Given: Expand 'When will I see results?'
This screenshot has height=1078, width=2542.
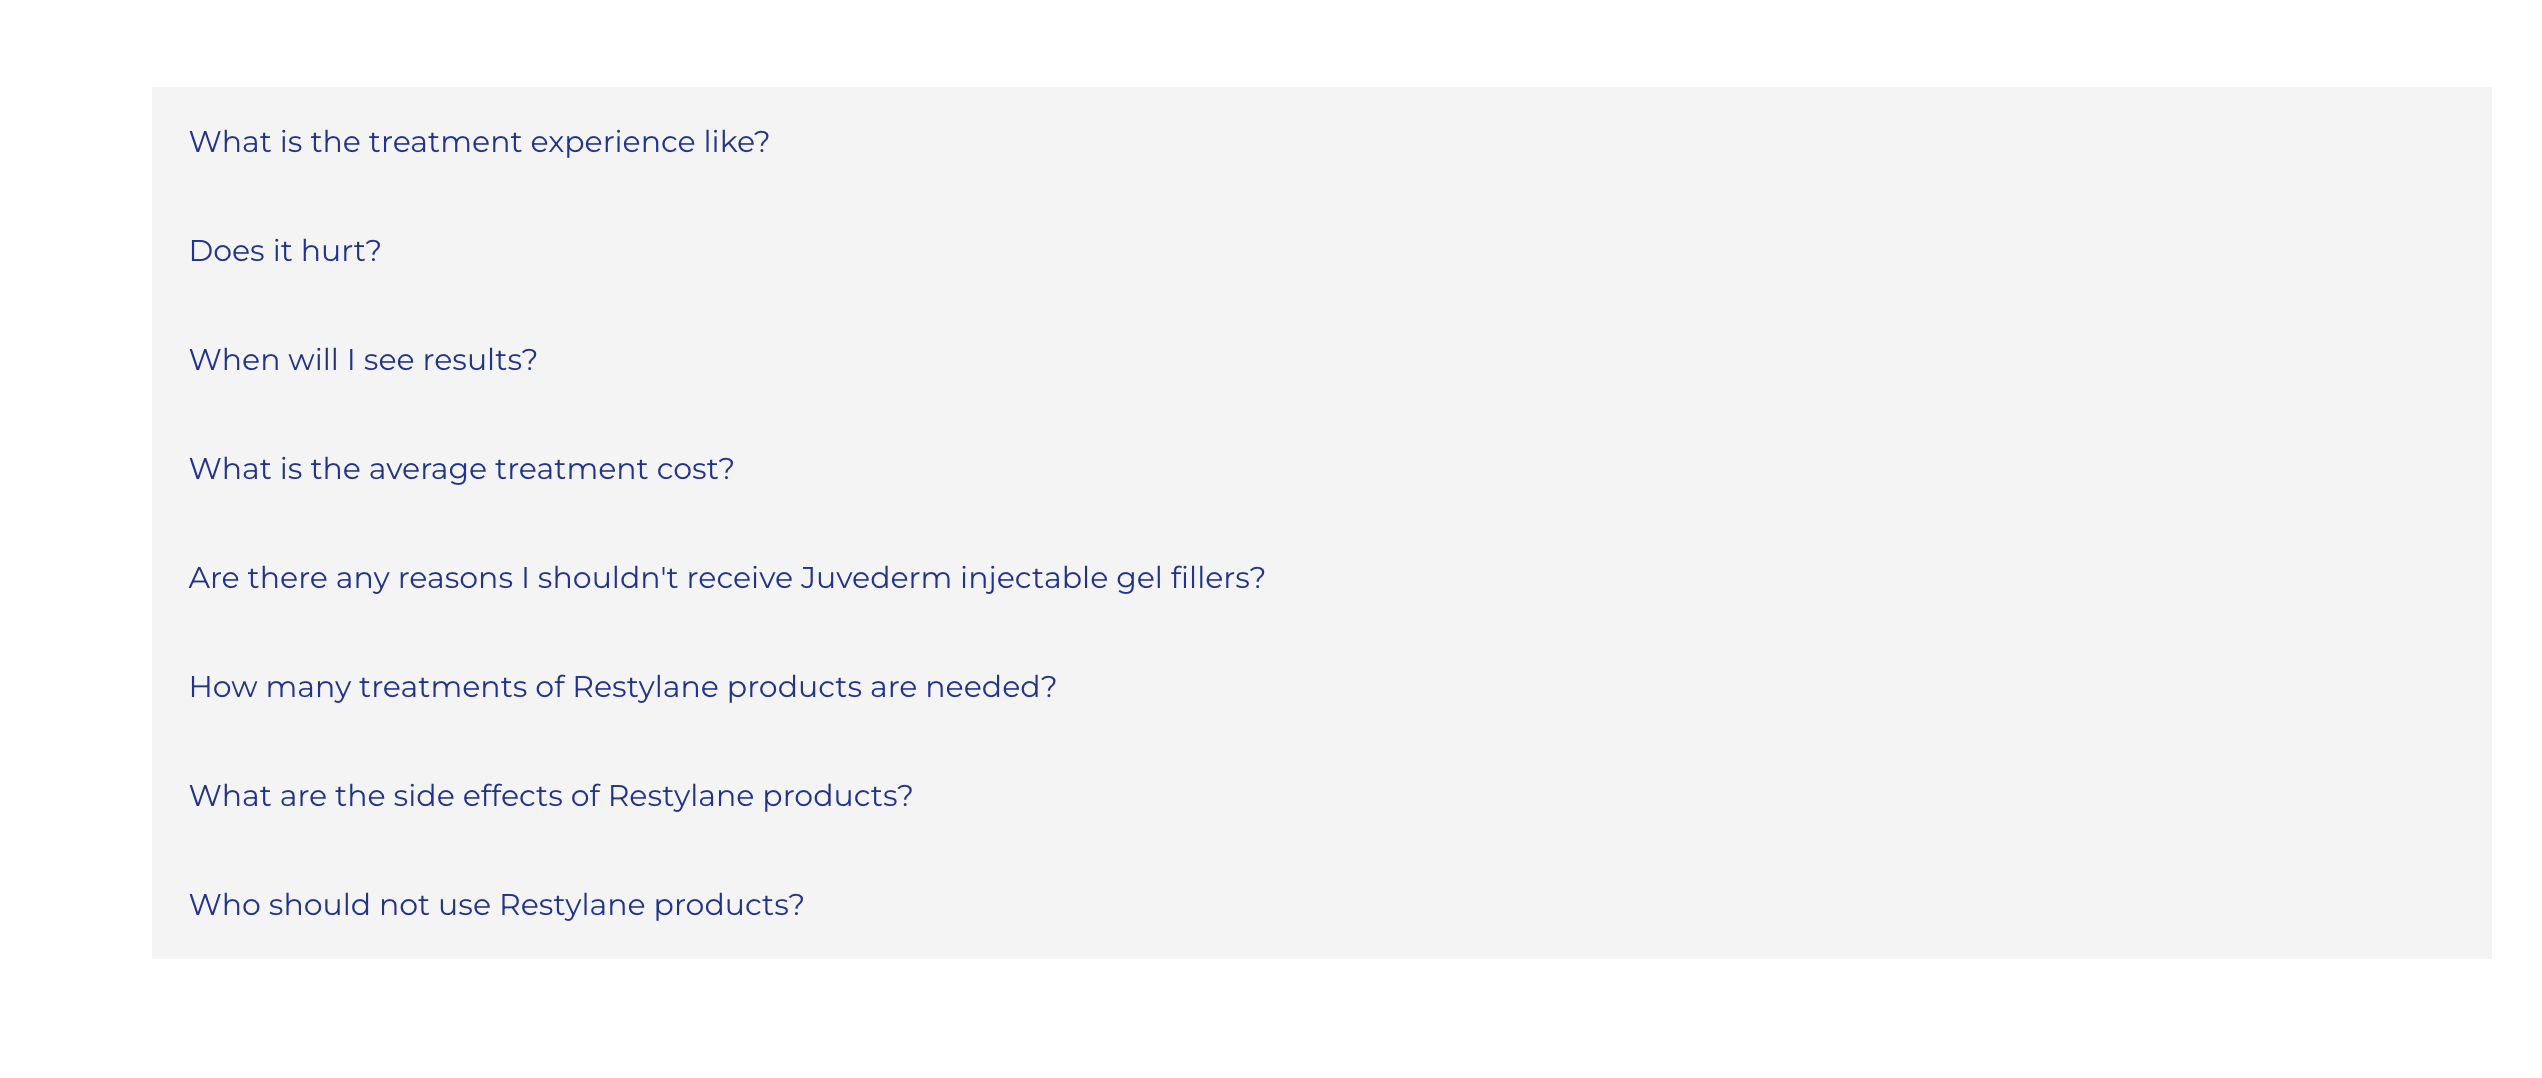Looking at the screenshot, I should (363, 360).
